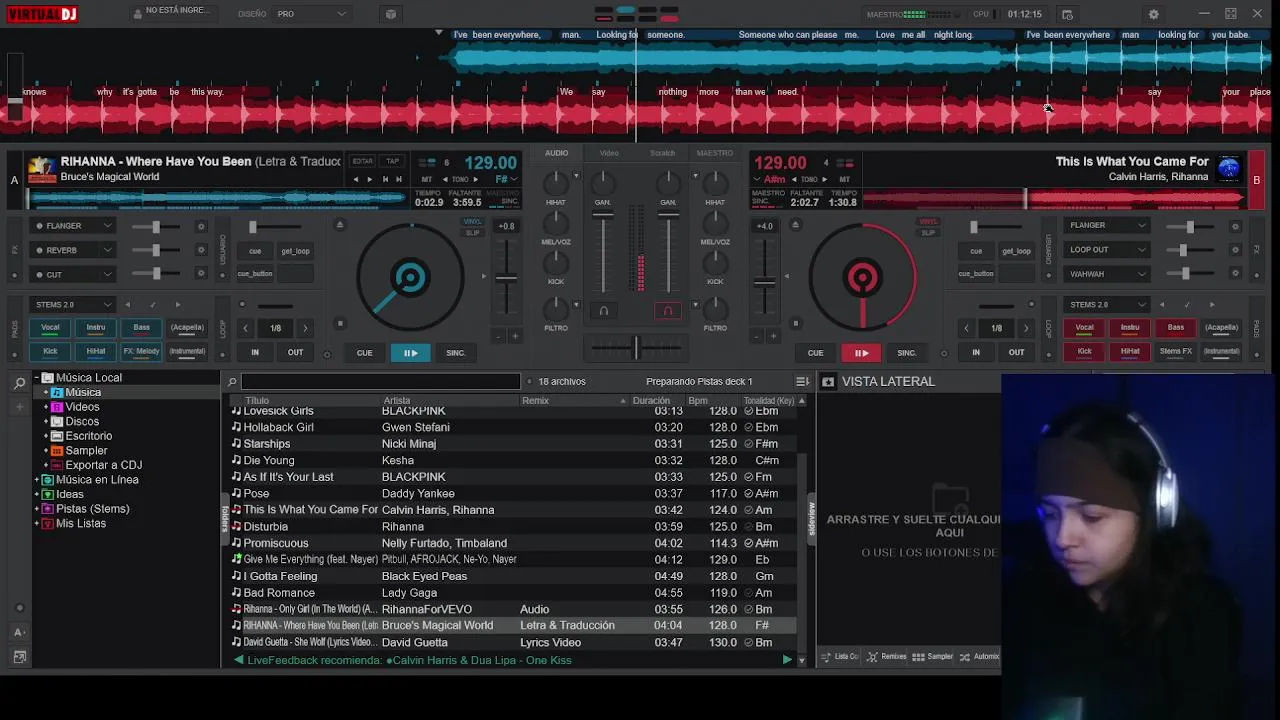The height and width of the screenshot is (720, 1280).
Task: Switch to AUDIO mixer tab
Action: (556, 153)
